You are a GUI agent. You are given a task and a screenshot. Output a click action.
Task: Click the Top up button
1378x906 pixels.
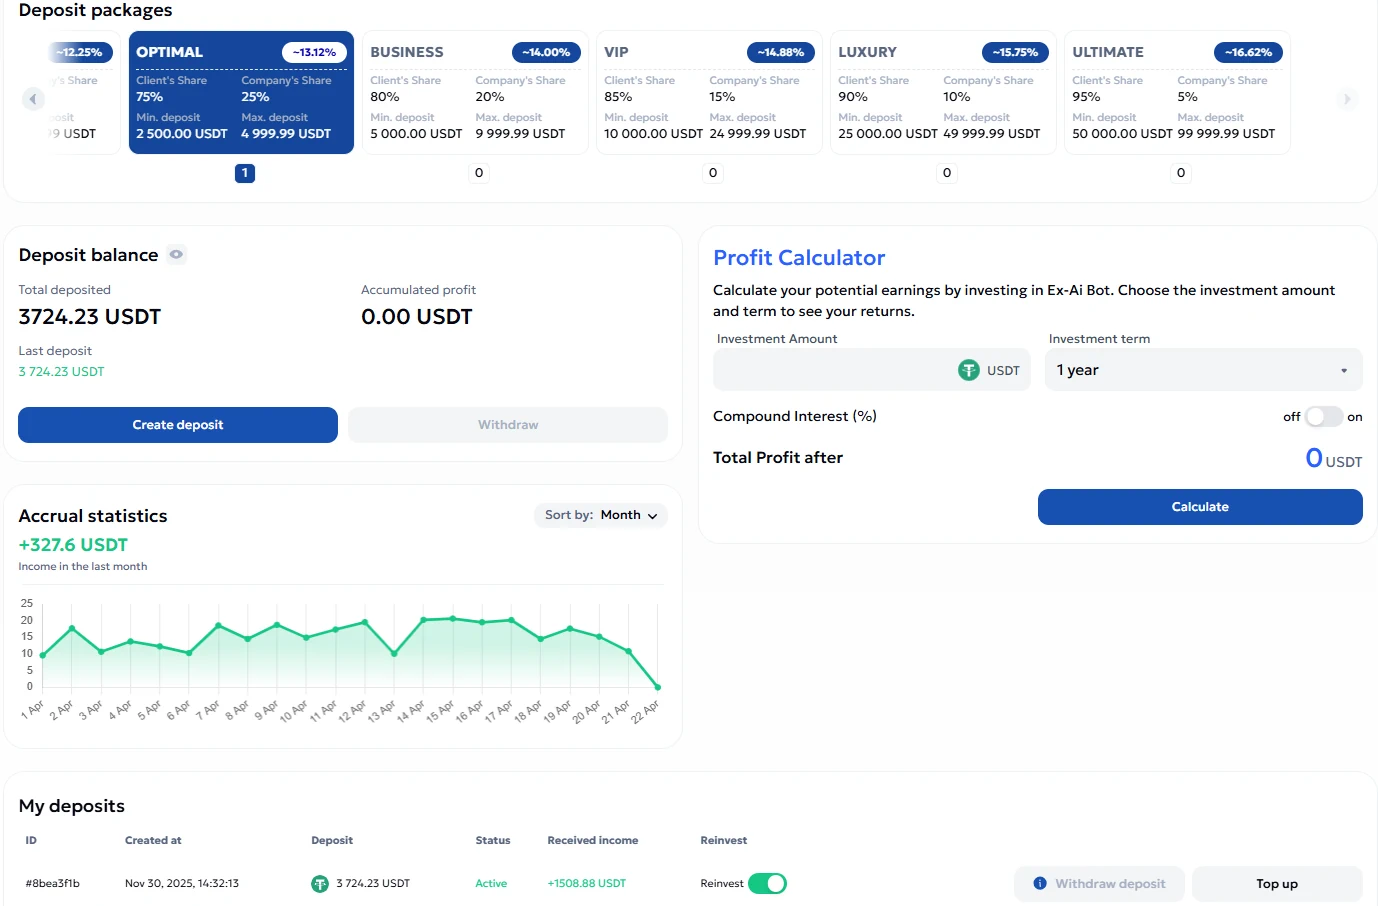[x=1277, y=884]
